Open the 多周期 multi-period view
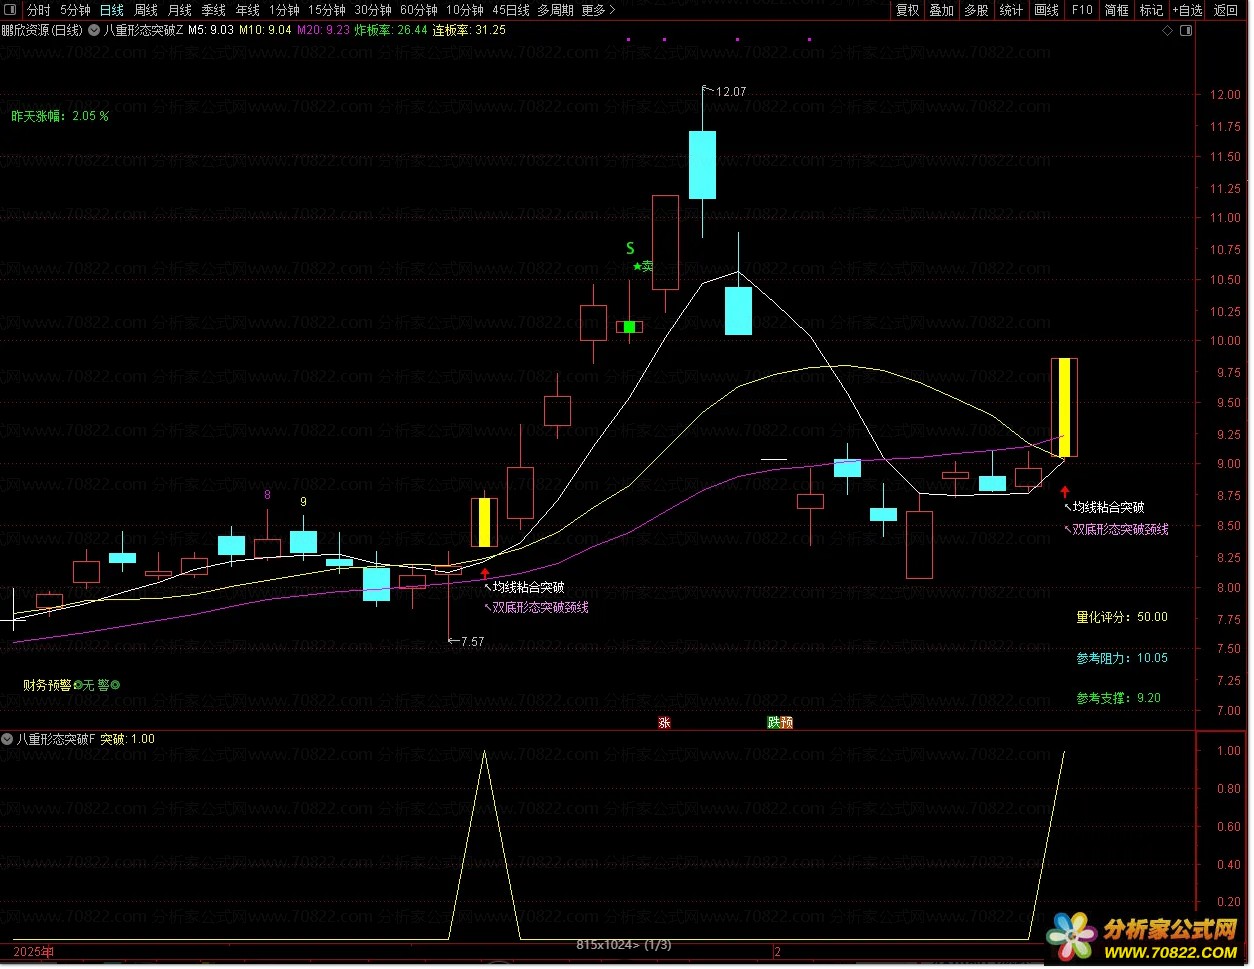This screenshot has width=1254, height=969. pyautogui.click(x=556, y=10)
